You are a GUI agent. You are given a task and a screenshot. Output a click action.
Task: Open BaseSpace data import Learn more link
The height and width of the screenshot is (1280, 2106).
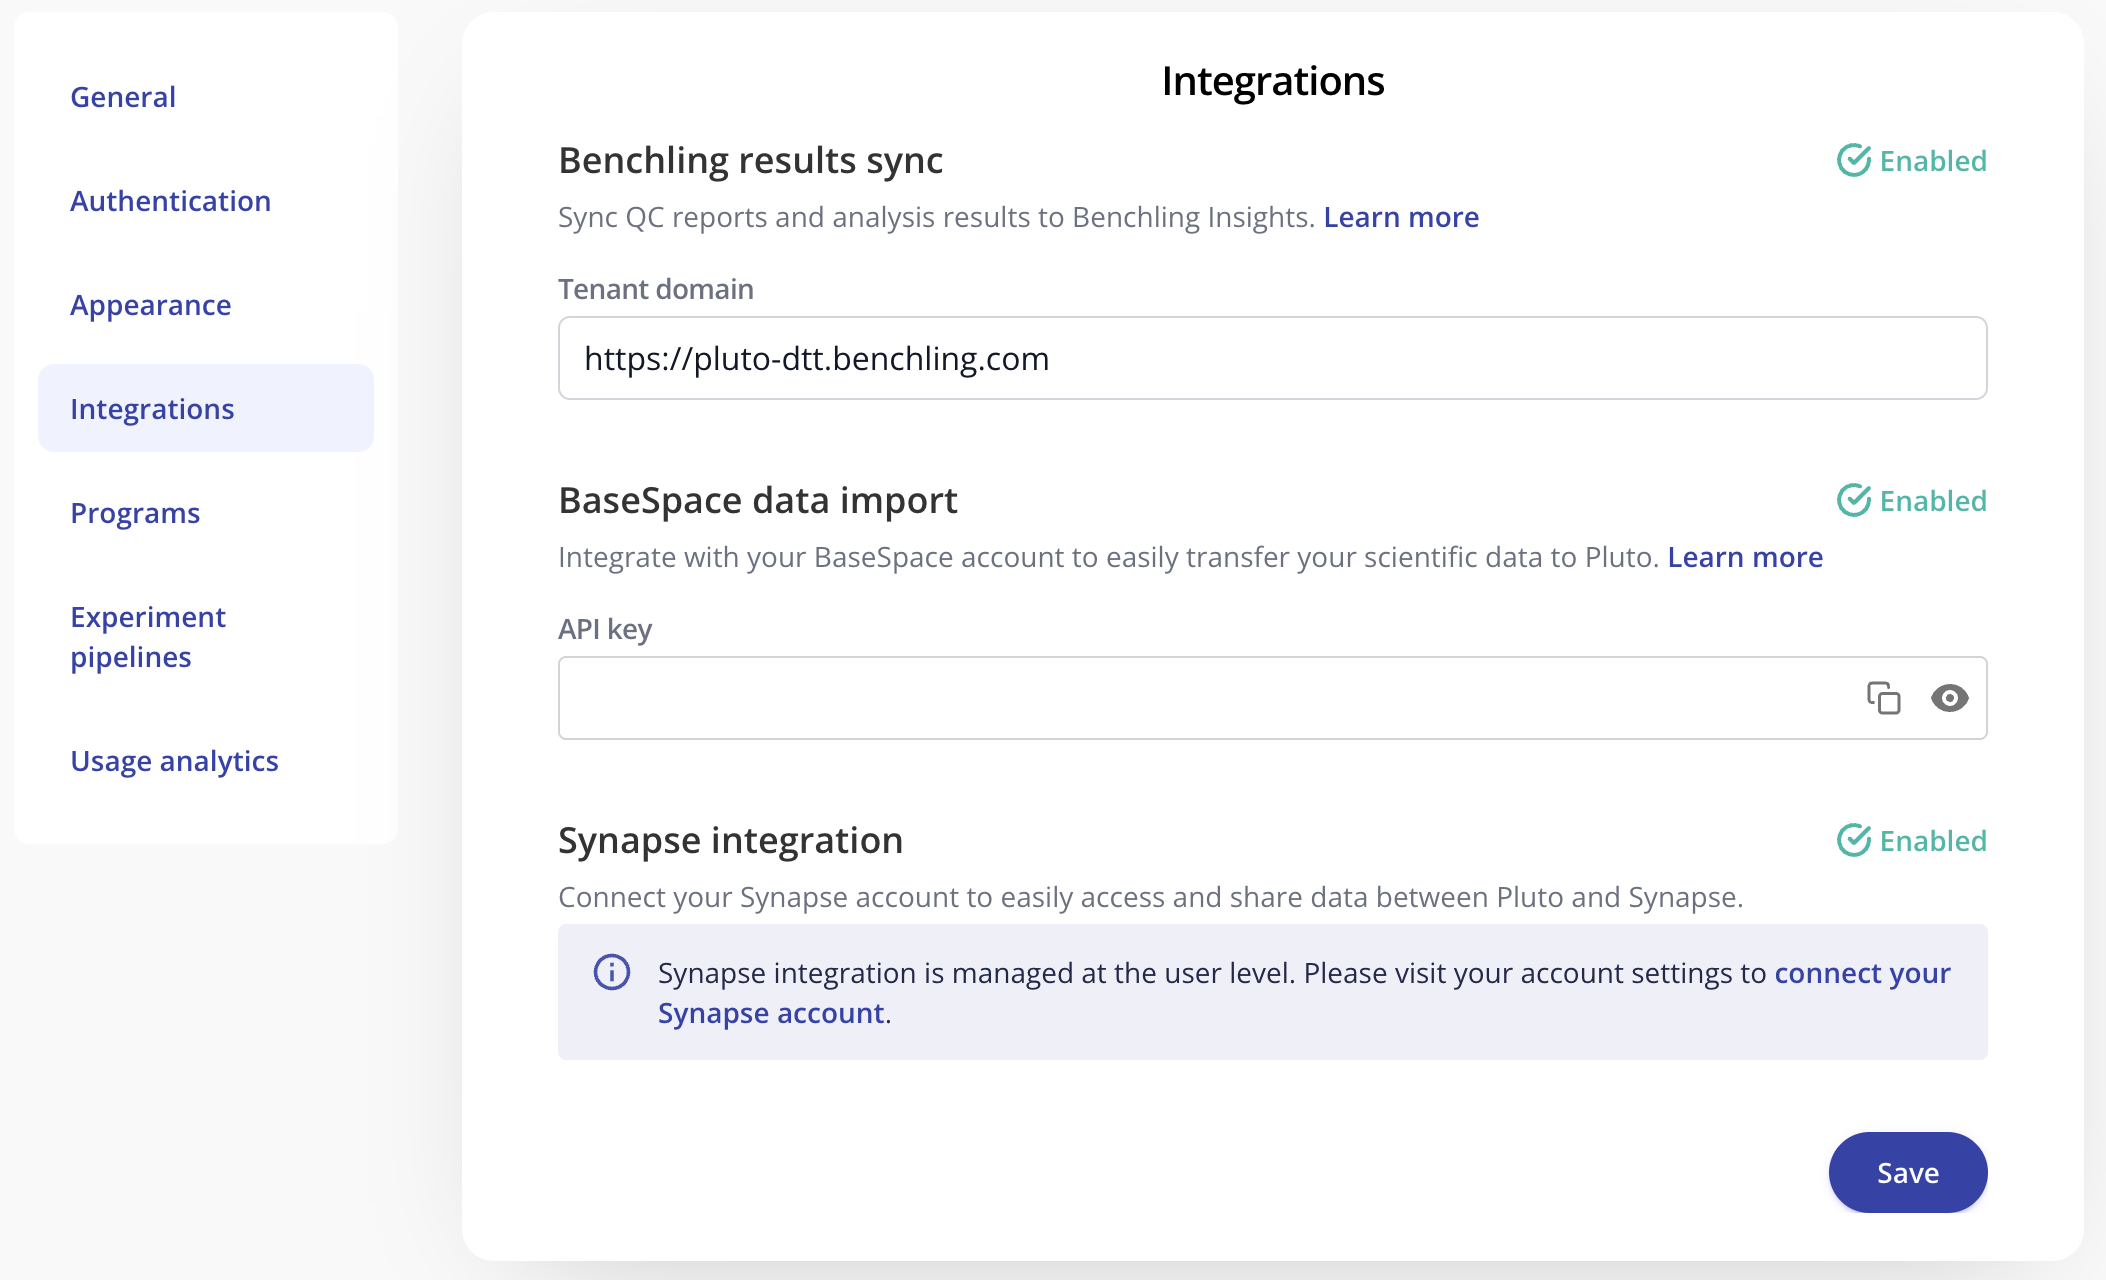point(1744,557)
